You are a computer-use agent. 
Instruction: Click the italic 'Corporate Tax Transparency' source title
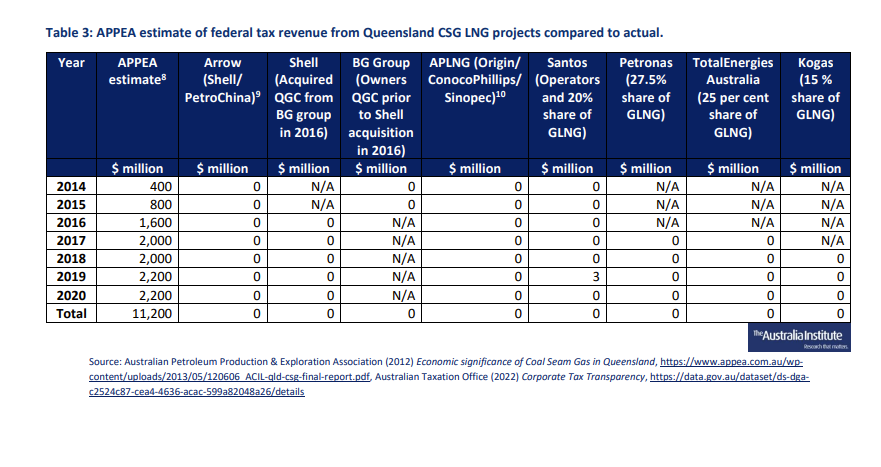(x=583, y=377)
